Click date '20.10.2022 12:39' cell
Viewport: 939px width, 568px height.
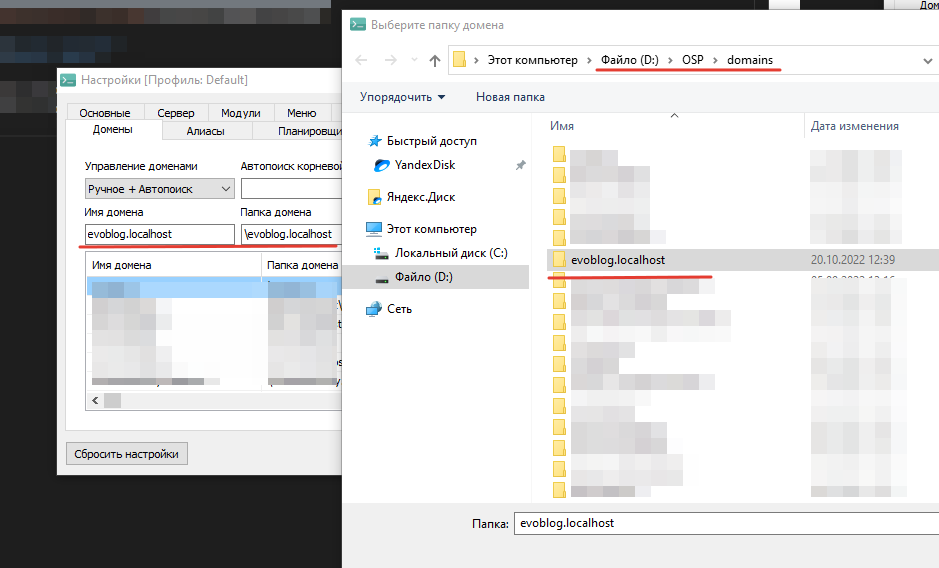point(853,260)
